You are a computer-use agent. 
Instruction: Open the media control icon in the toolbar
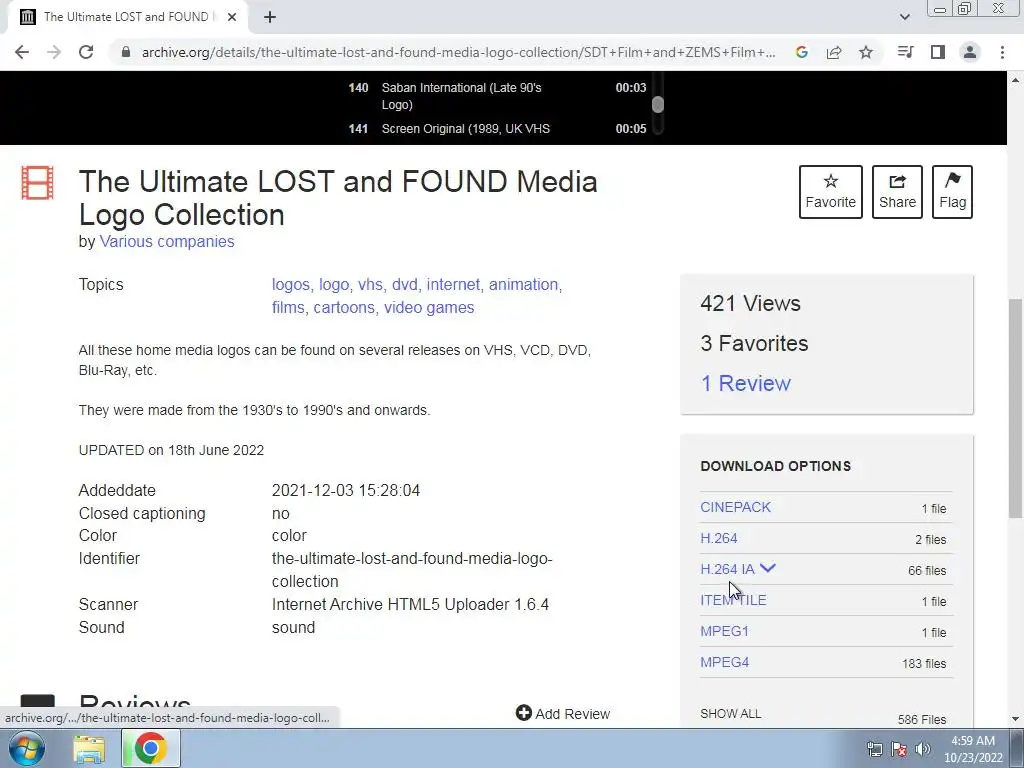(x=905, y=52)
